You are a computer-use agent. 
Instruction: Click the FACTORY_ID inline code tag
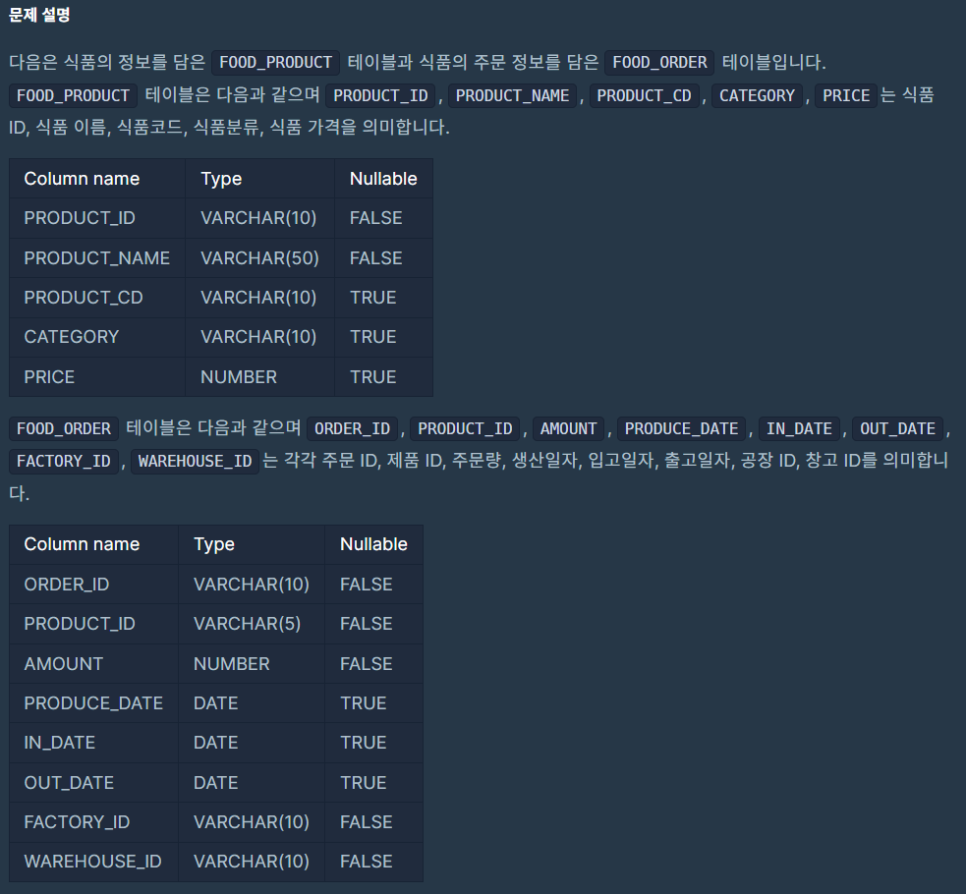coord(63,461)
